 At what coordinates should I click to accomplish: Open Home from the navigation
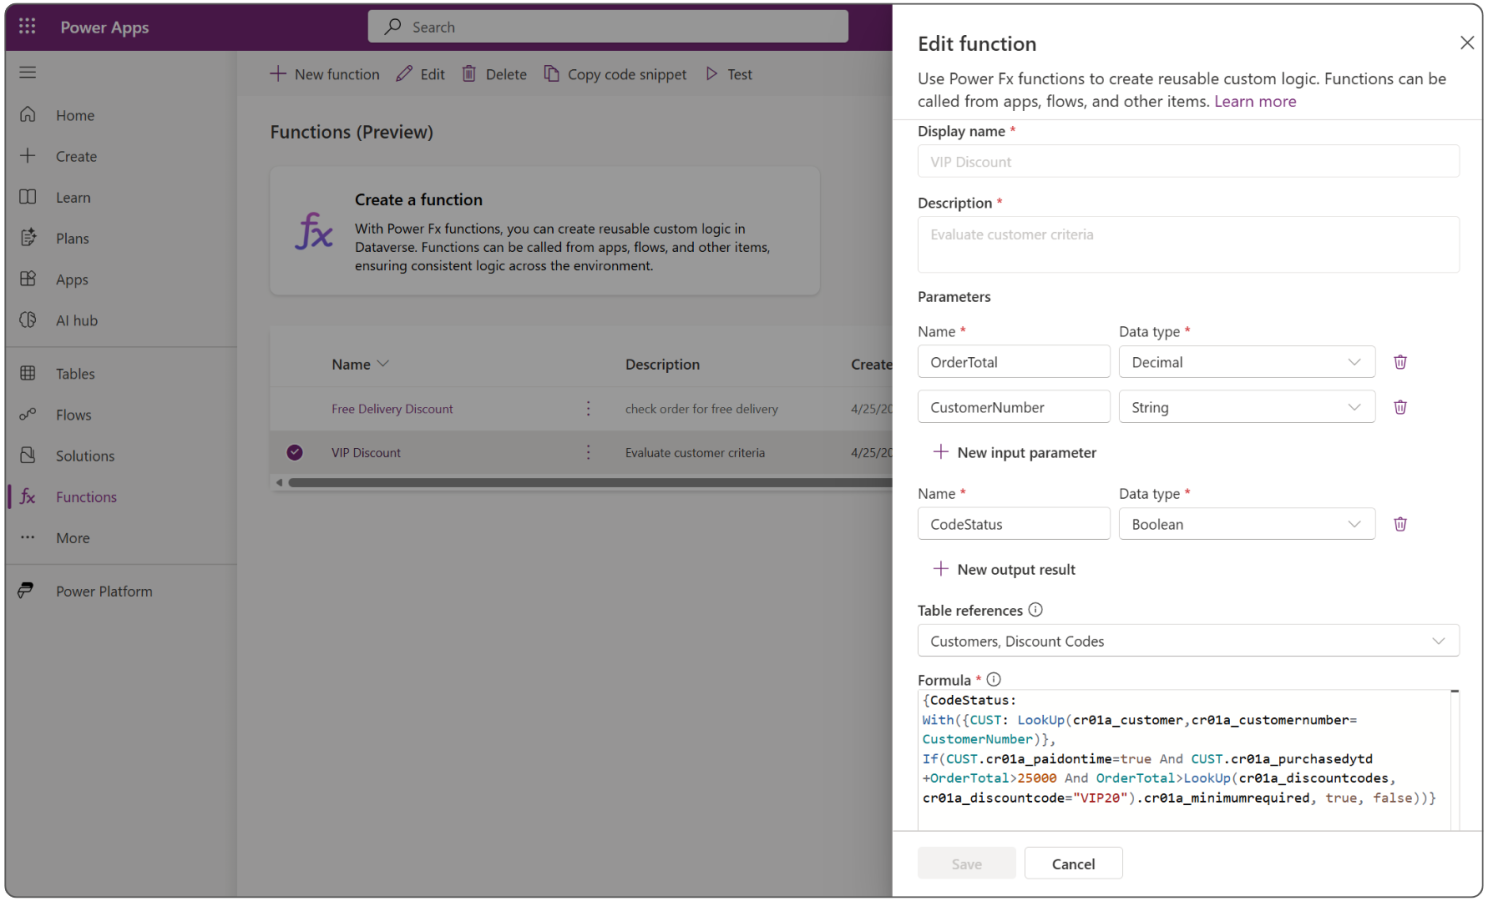pyautogui.click(x=75, y=115)
